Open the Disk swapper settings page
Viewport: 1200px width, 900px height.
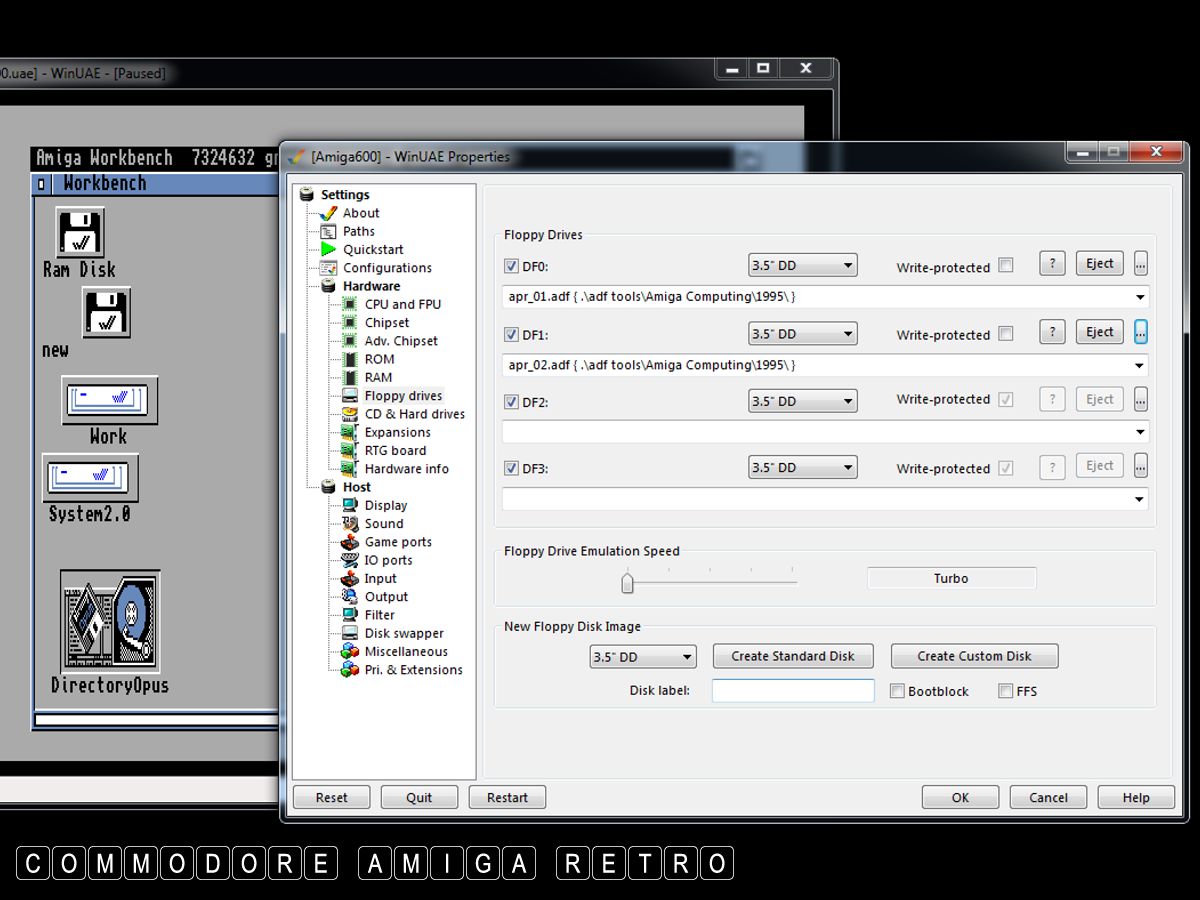click(403, 633)
